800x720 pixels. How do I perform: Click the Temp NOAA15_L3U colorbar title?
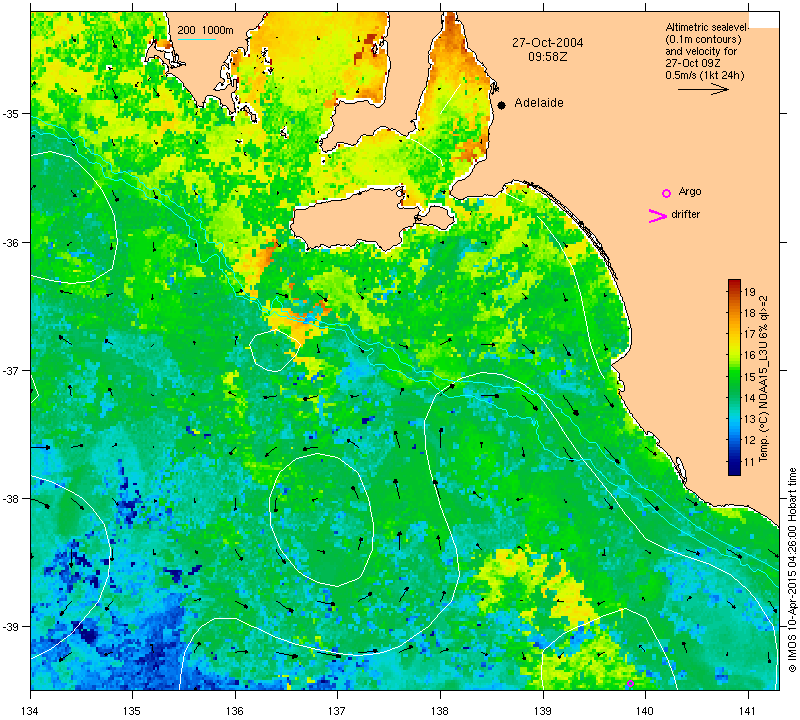[x=764, y=378]
